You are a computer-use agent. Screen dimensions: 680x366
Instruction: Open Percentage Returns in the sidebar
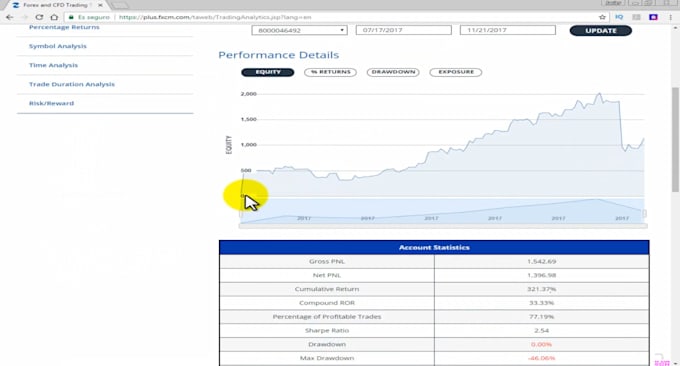[x=64, y=27]
